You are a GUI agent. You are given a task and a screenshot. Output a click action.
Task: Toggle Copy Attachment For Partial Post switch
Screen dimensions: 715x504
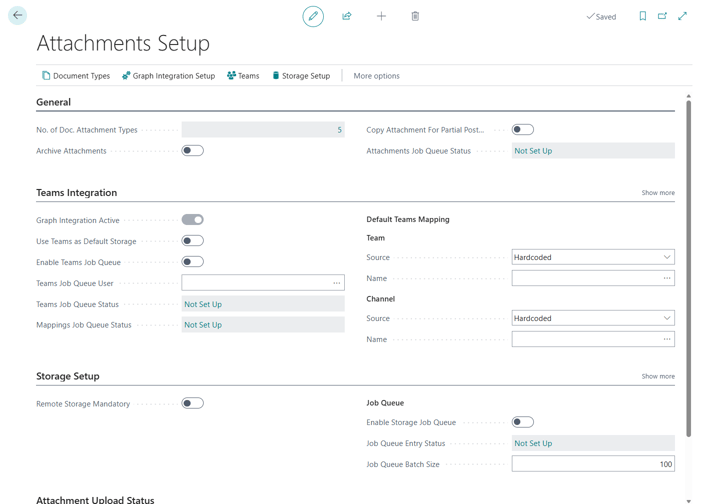pyautogui.click(x=523, y=130)
